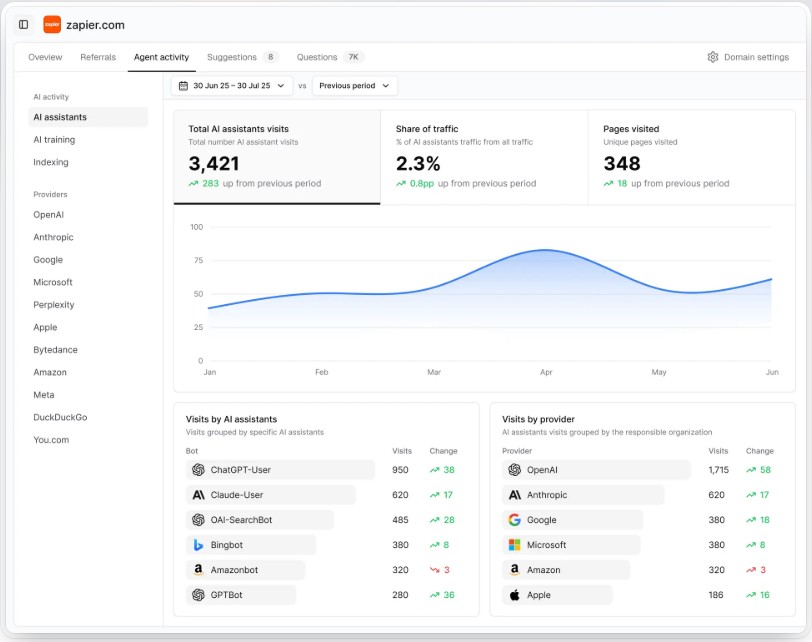Select the Pages visited card
Viewport: 812px width, 642px height.
[x=692, y=157]
